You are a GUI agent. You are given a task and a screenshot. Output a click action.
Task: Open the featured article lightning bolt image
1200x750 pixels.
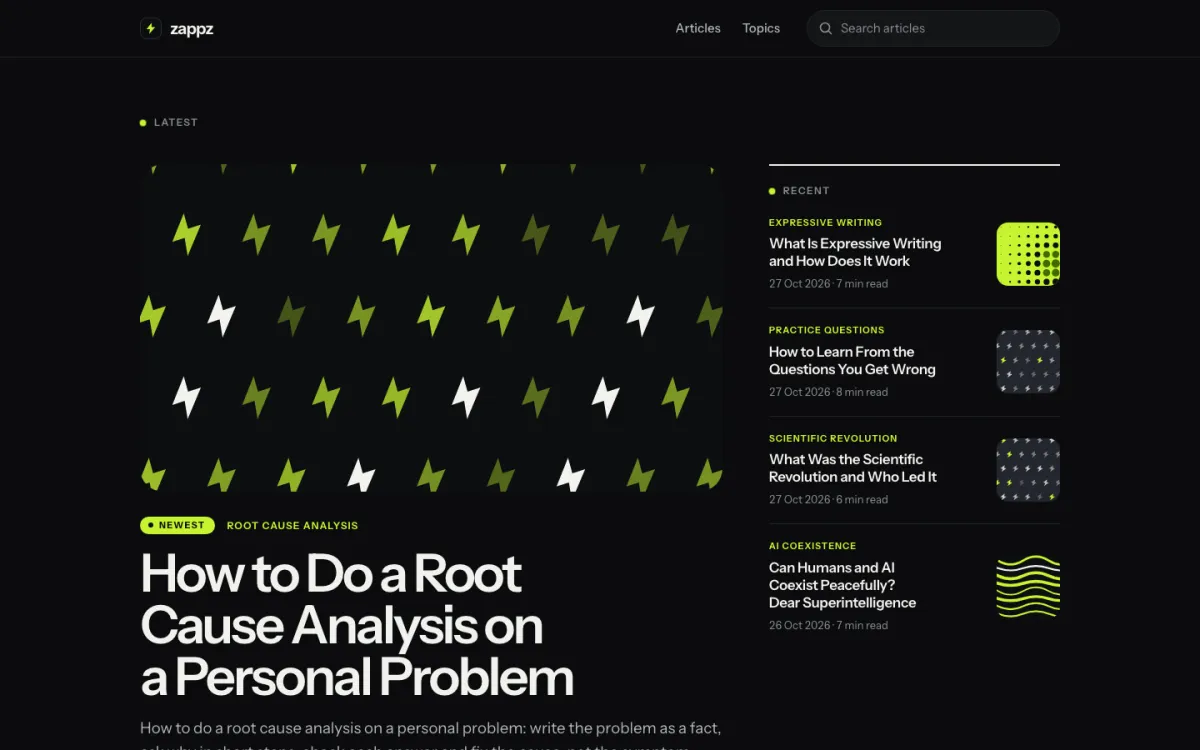pyautogui.click(x=432, y=328)
